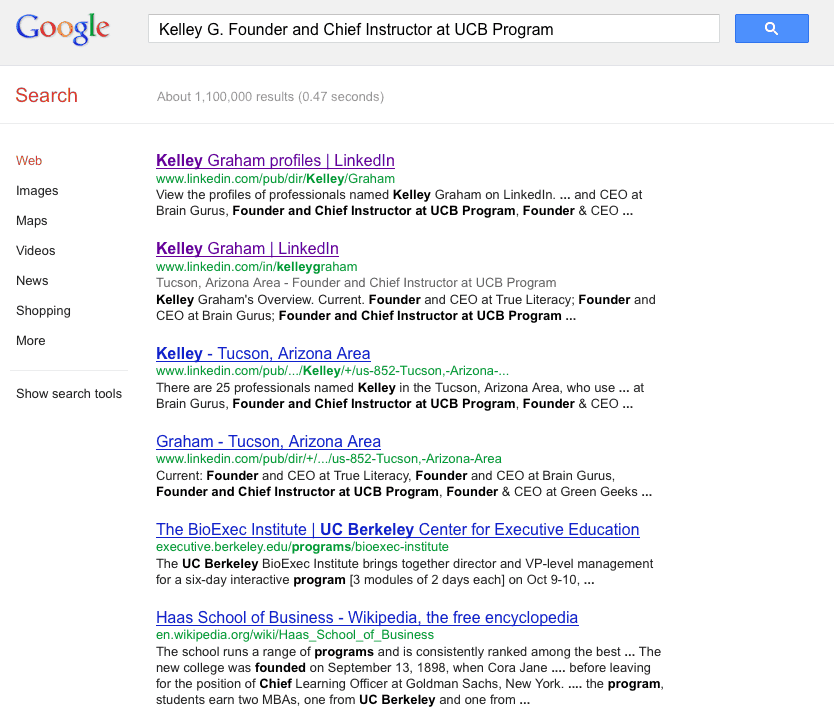Open the BioExec Institute UC Berkeley link
The width and height of the screenshot is (834, 721).
[397, 529]
